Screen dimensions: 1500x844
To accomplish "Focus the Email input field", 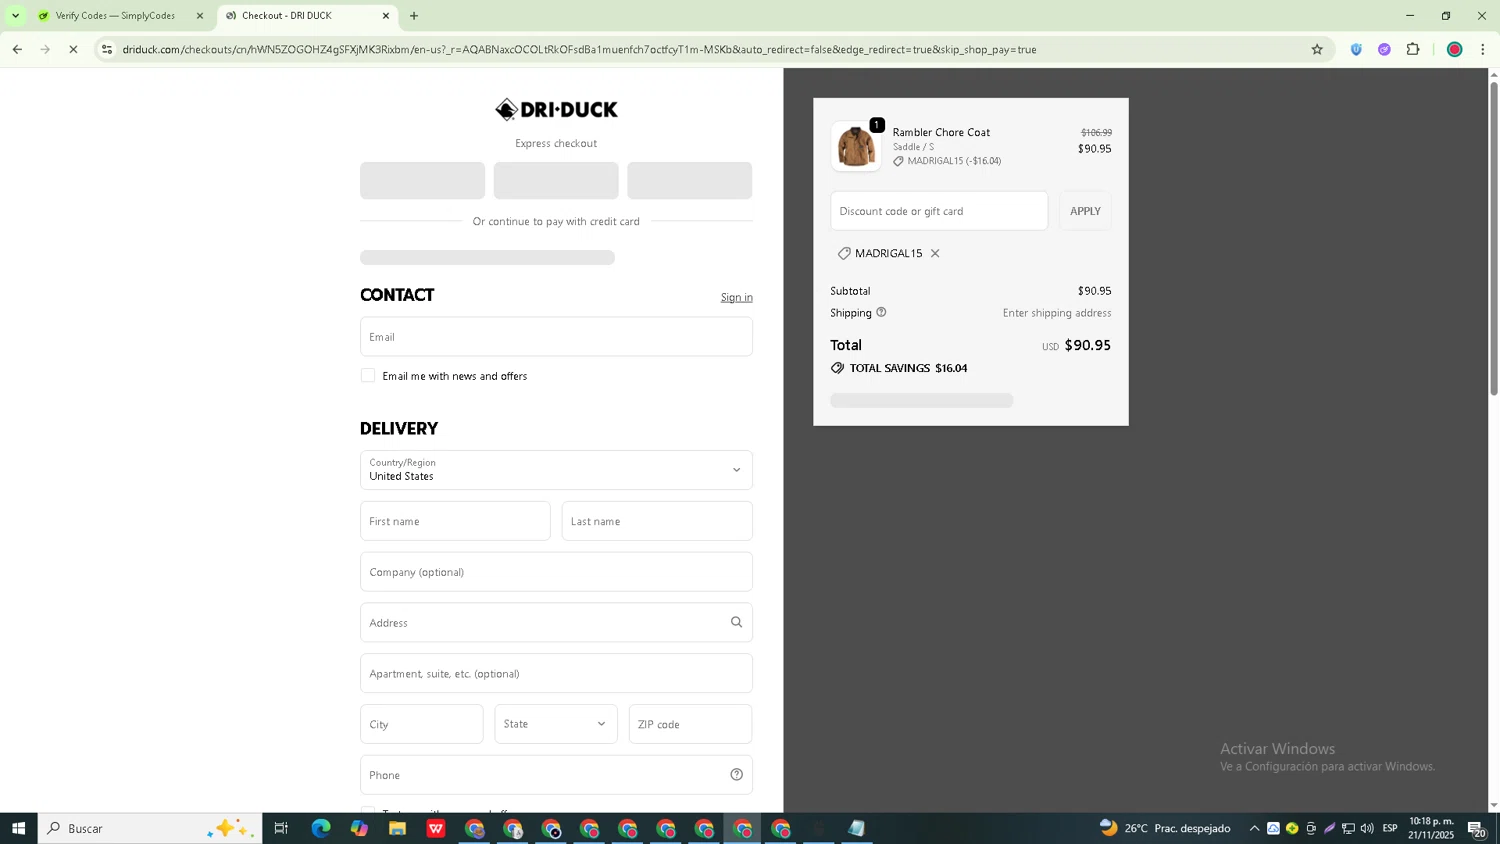I will click(556, 337).
